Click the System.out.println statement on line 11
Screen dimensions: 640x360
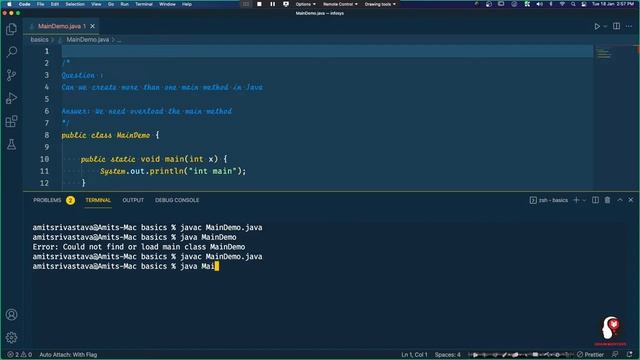(173, 171)
